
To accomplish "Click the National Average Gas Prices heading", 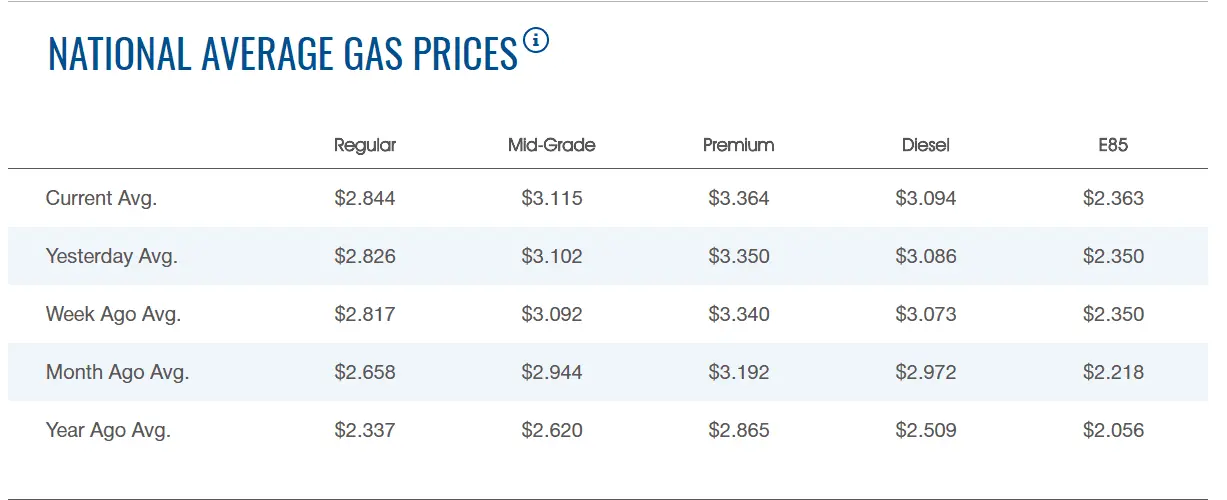I will click(x=283, y=54).
